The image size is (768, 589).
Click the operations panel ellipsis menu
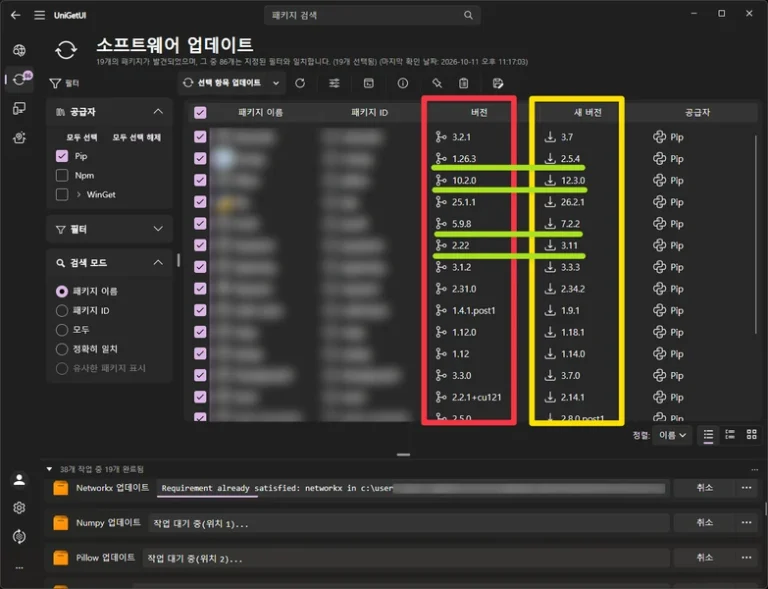(x=754, y=470)
